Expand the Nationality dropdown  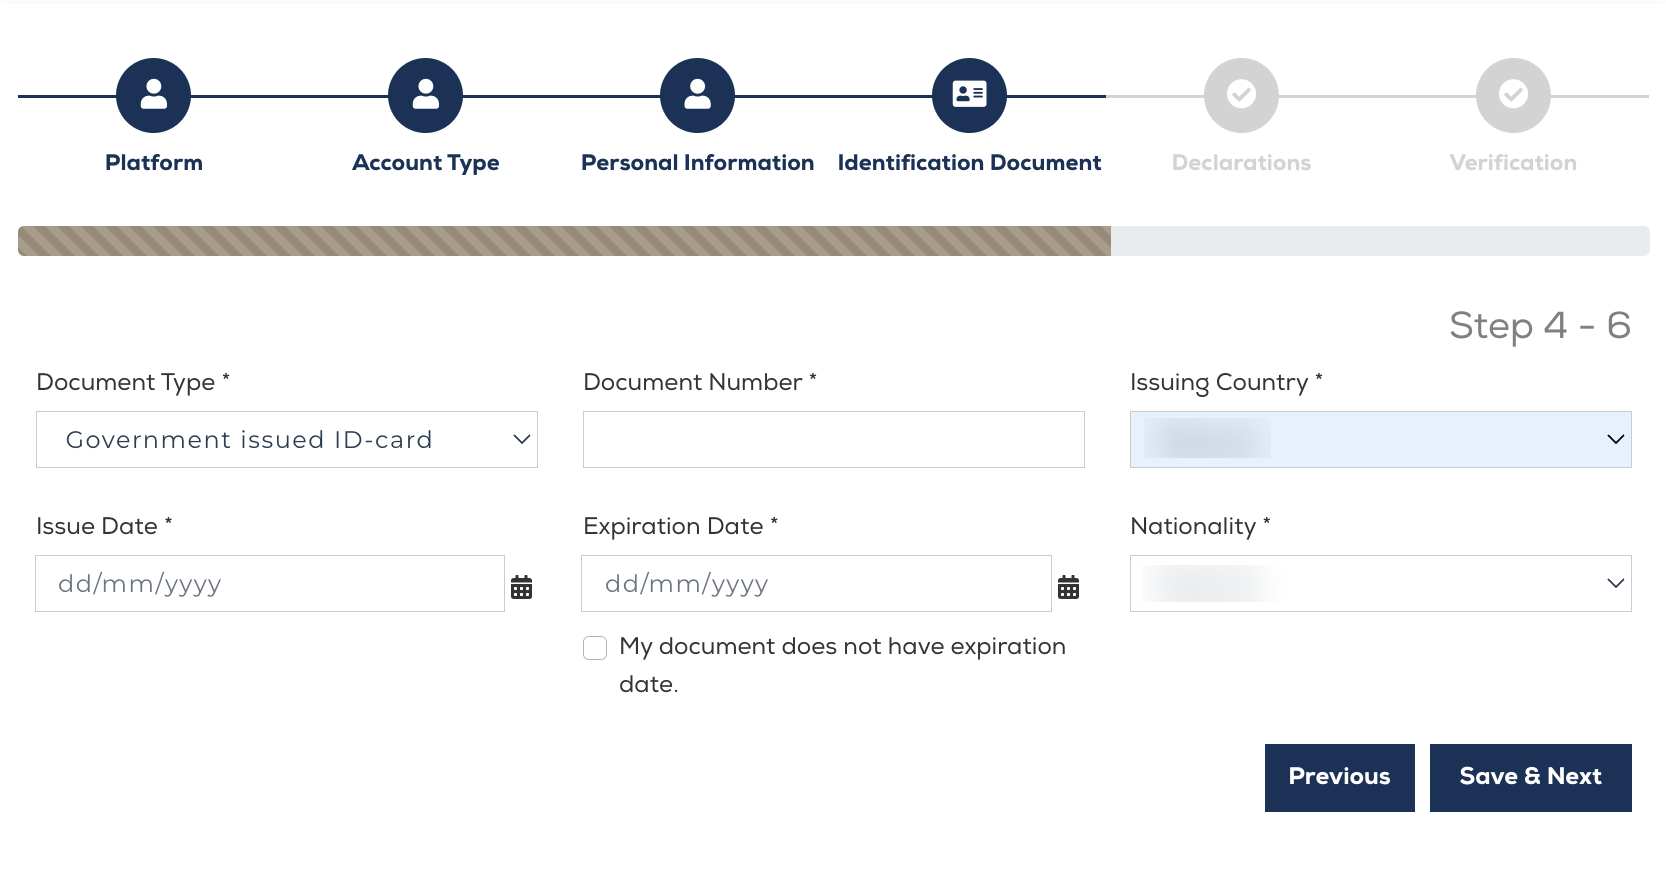(x=1380, y=584)
